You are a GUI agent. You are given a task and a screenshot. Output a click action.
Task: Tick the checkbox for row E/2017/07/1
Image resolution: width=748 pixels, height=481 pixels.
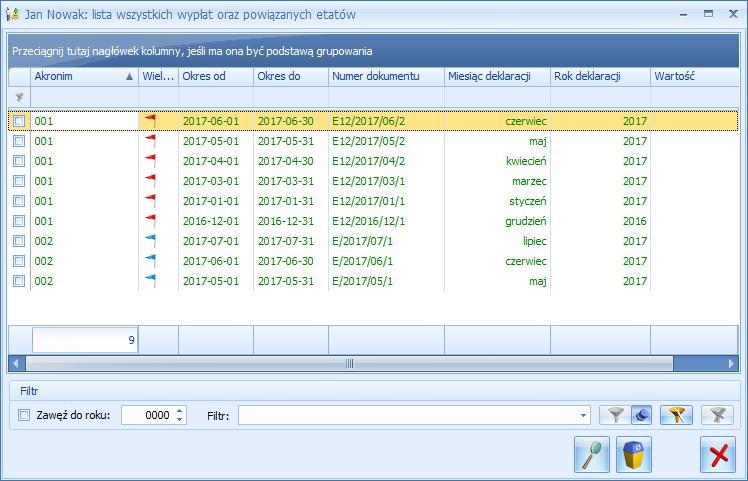coord(19,241)
